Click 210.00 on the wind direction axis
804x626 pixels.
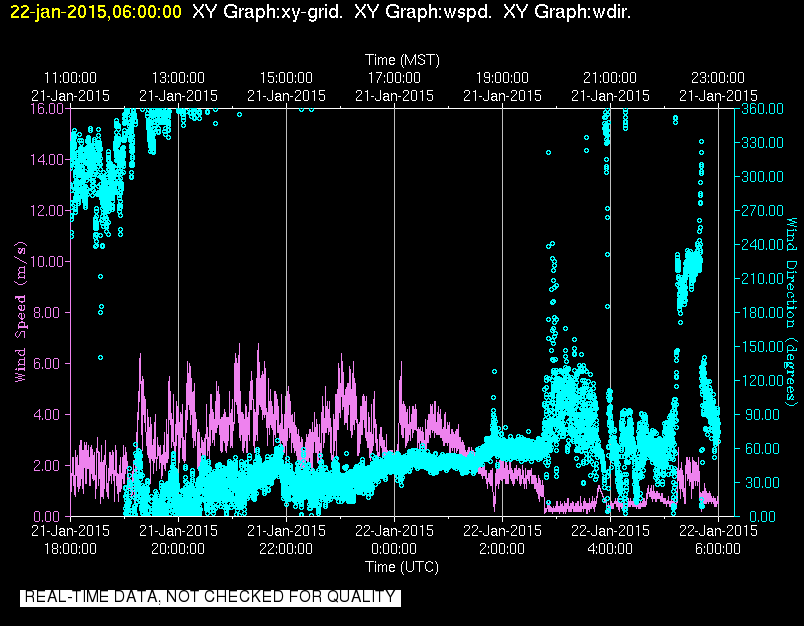click(x=762, y=278)
